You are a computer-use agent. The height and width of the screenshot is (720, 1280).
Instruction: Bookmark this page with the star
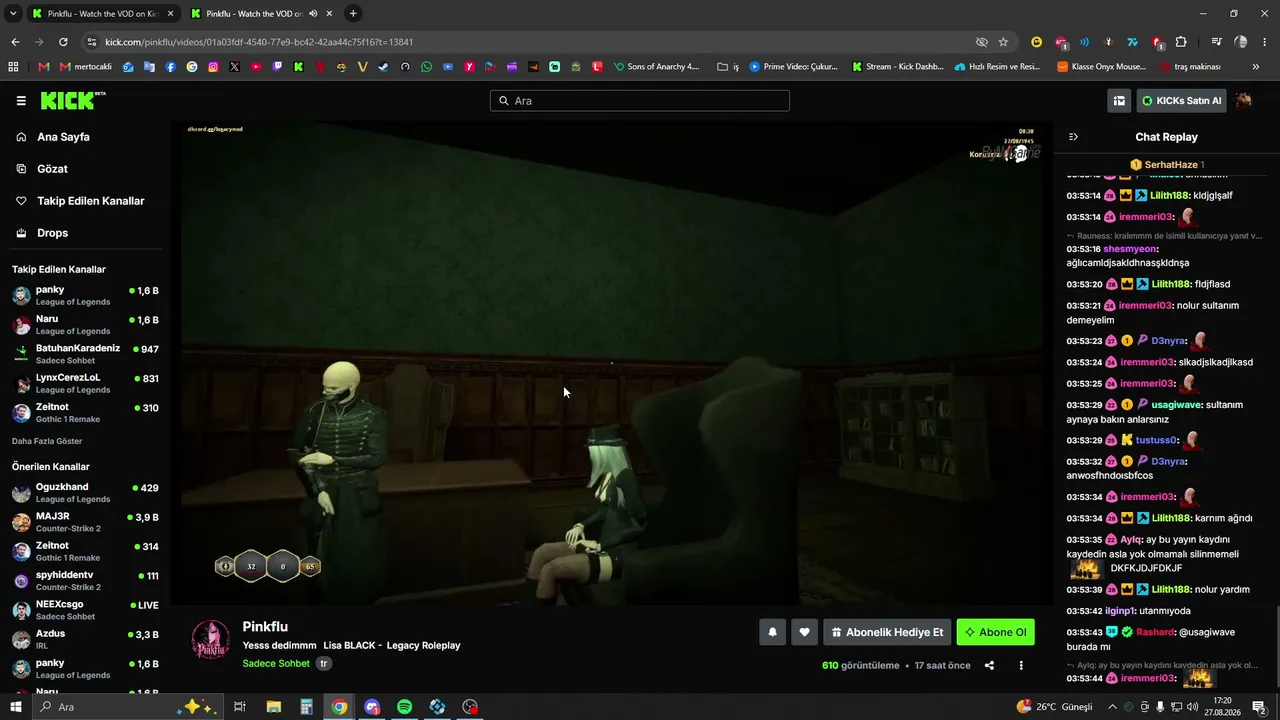[x=1003, y=42]
